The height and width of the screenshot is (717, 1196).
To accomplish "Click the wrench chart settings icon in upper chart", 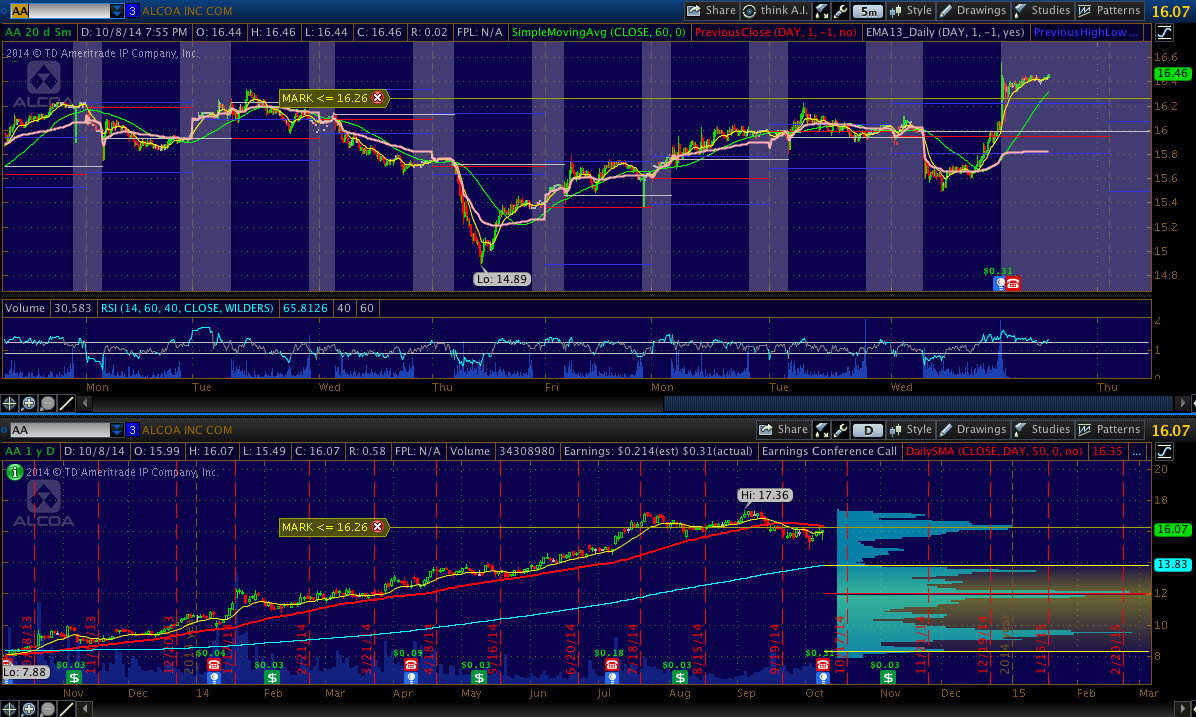I will 841,11.
